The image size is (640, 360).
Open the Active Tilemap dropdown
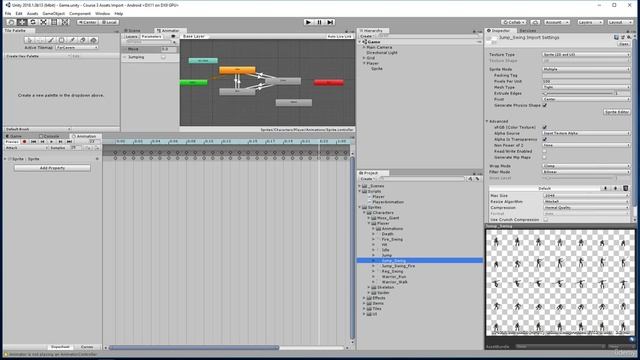point(77,47)
